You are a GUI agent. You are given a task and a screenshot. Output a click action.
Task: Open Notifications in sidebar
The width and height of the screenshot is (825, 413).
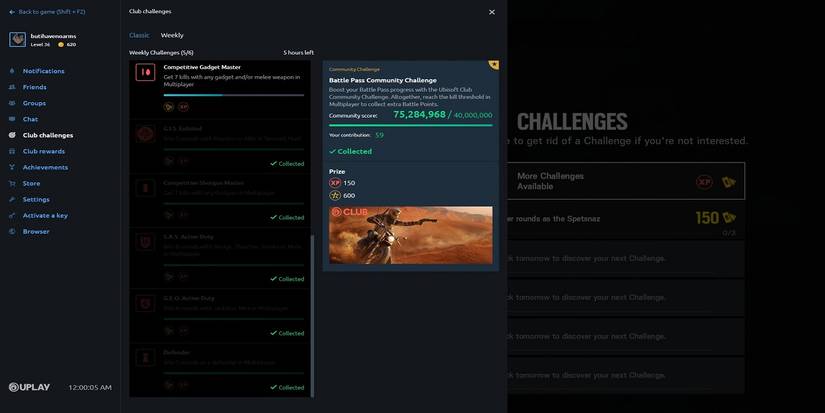[44, 71]
